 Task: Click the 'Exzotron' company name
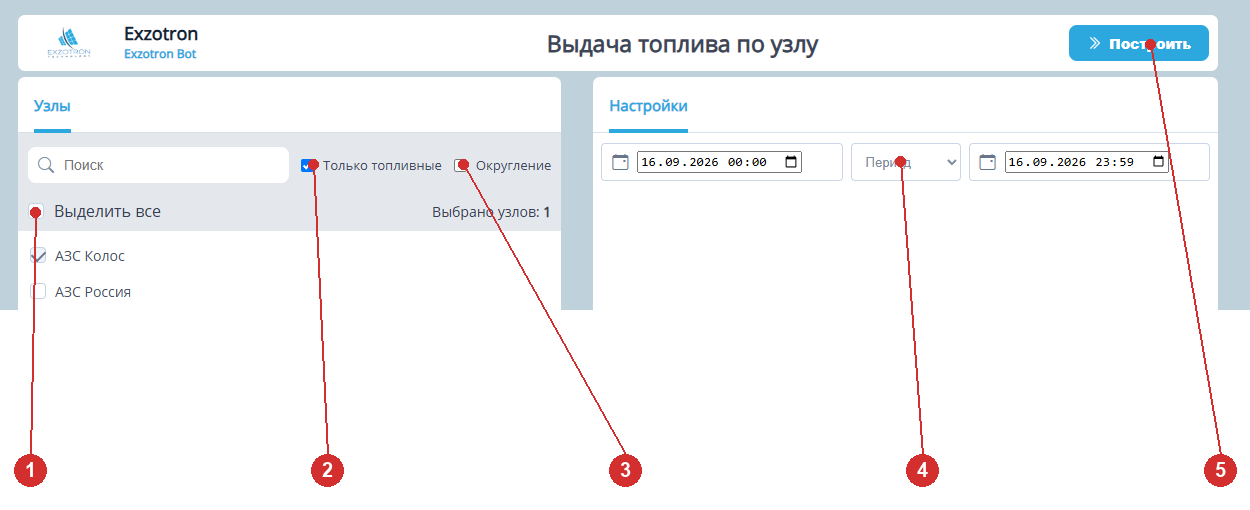(x=161, y=34)
